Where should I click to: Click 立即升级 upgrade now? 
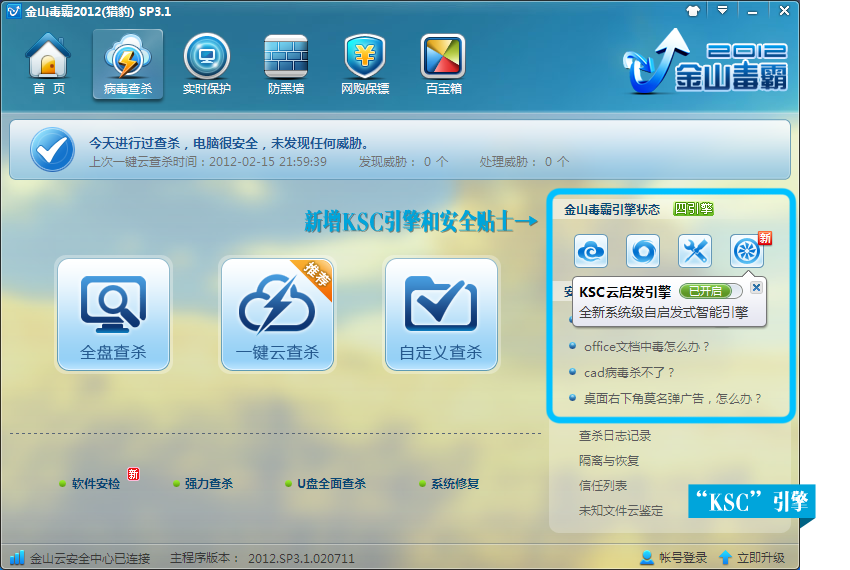[761, 558]
